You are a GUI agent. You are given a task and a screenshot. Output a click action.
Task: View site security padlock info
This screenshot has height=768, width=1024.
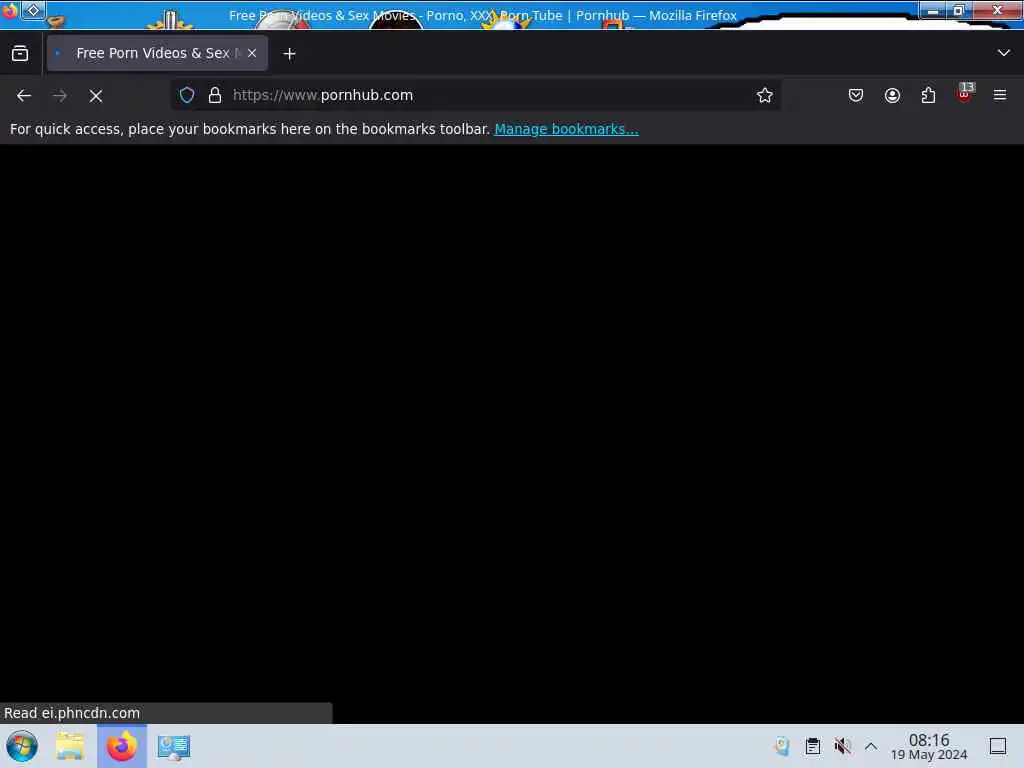click(215, 95)
